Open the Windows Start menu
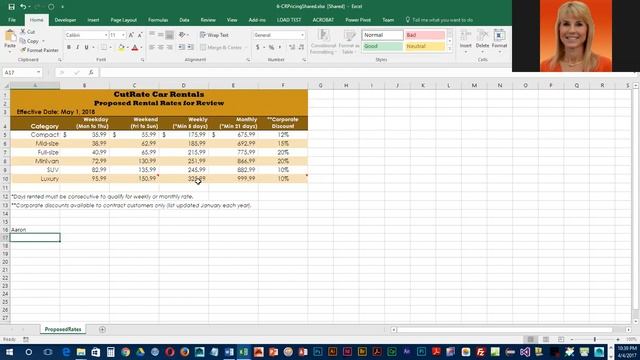Screen dimensions: 640x360 (9, 352)
